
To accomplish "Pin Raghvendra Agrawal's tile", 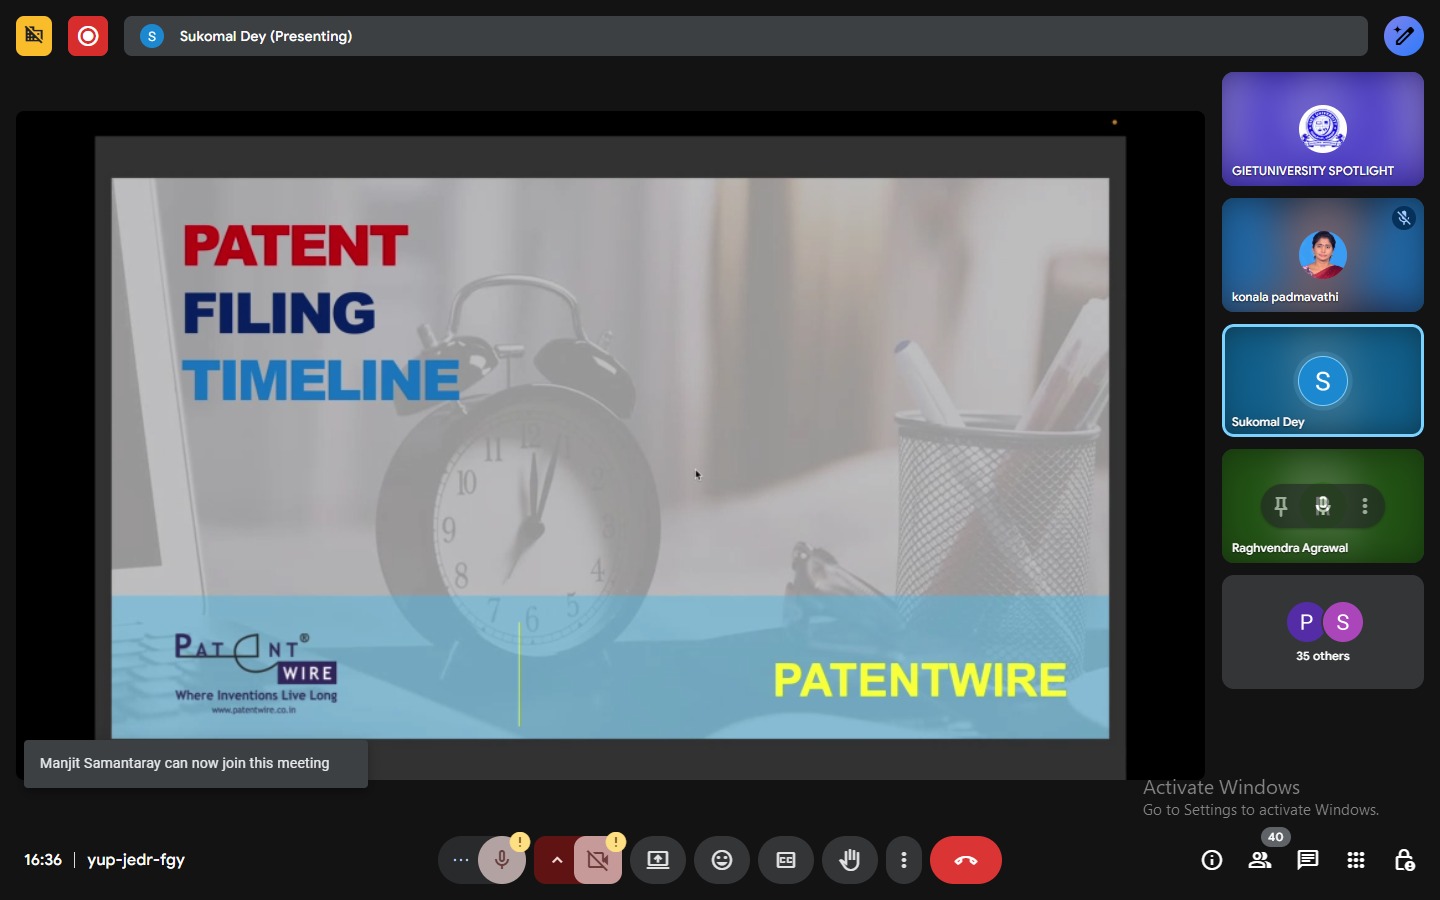I will [x=1281, y=507].
